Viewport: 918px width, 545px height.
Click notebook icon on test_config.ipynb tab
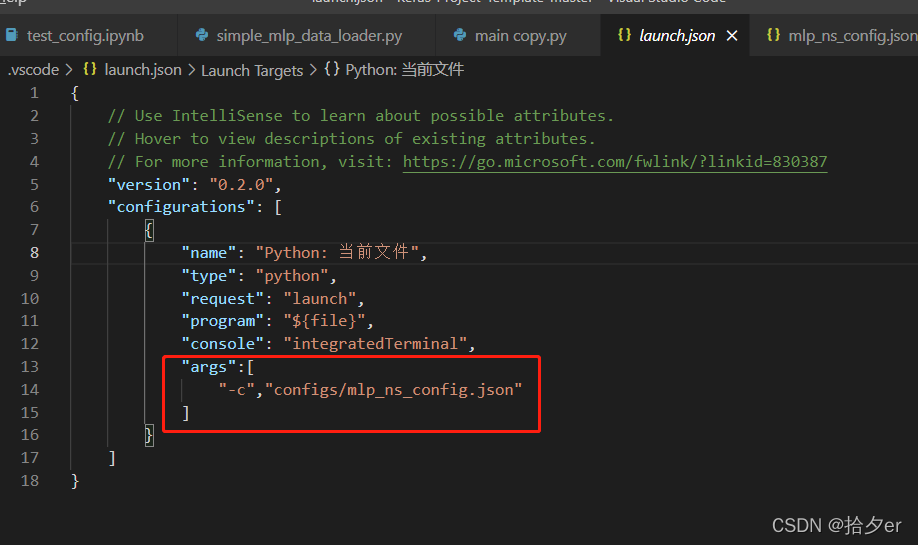pyautogui.click(x=12, y=35)
